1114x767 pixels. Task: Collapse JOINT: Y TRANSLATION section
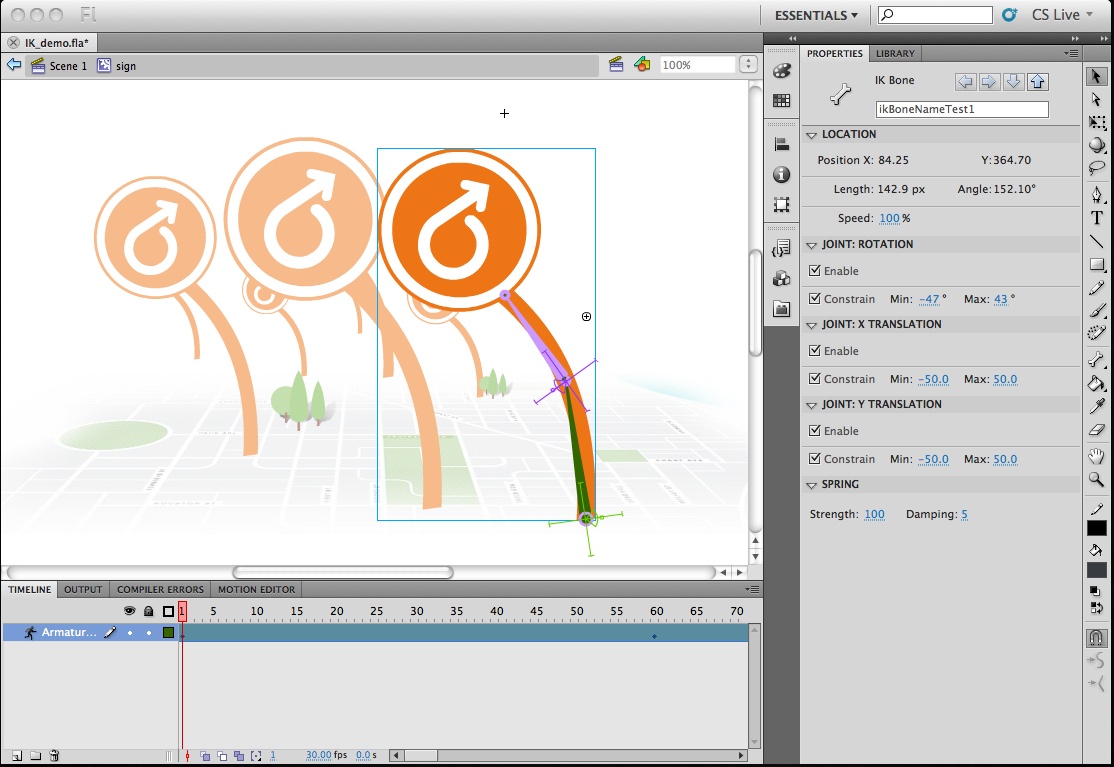811,405
